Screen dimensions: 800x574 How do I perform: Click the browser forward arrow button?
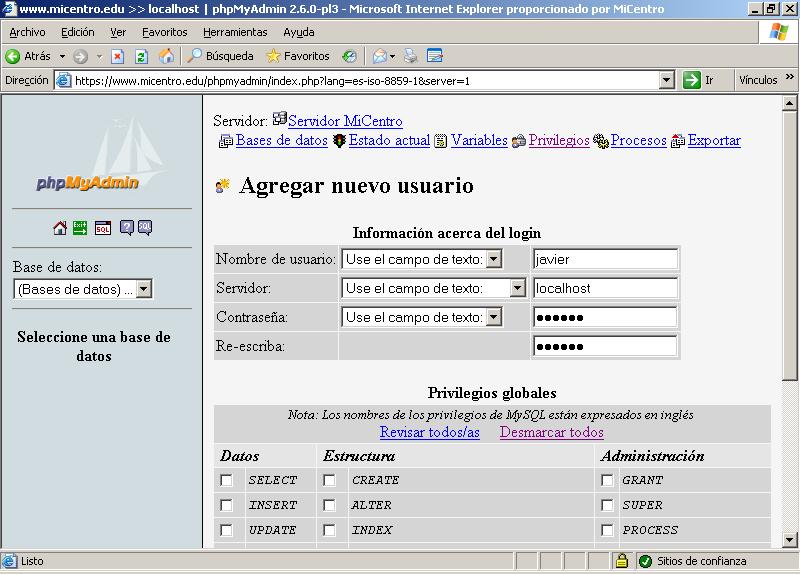click(80, 56)
